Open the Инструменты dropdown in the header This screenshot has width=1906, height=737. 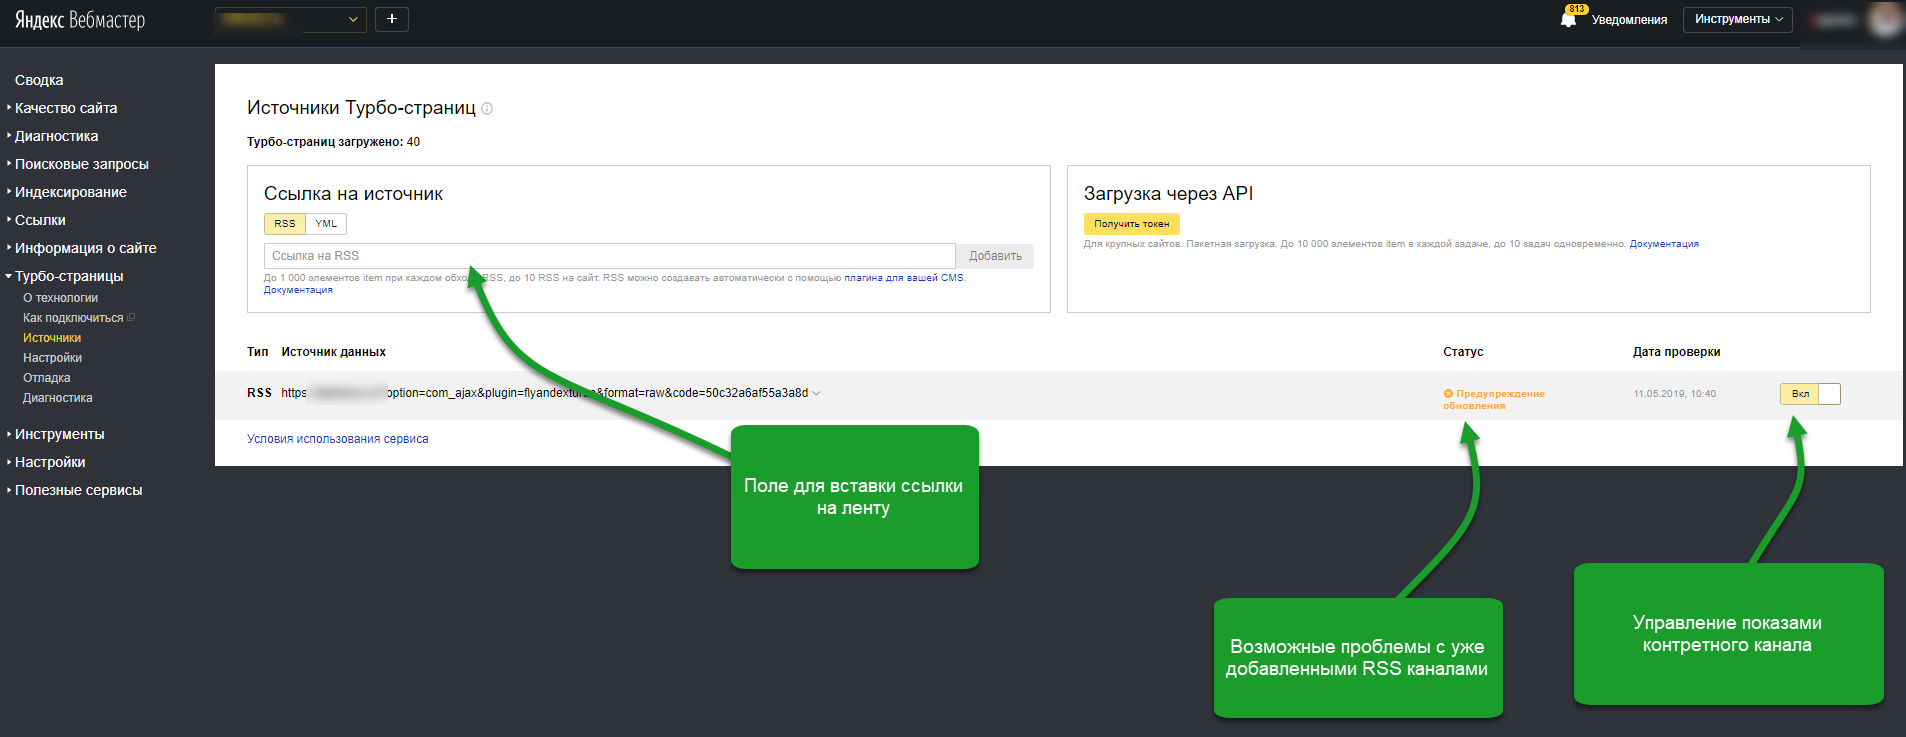[x=1738, y=19]
